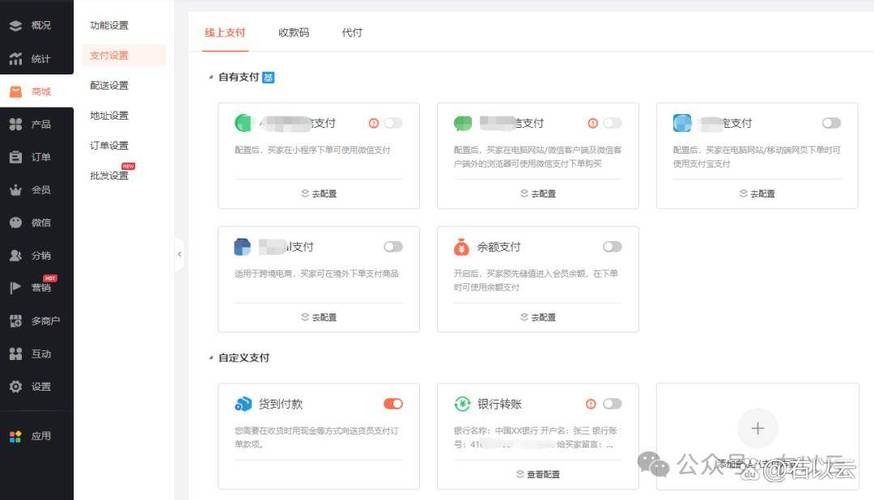Click the blue 货到付款 delivery icon

point(244,404)
